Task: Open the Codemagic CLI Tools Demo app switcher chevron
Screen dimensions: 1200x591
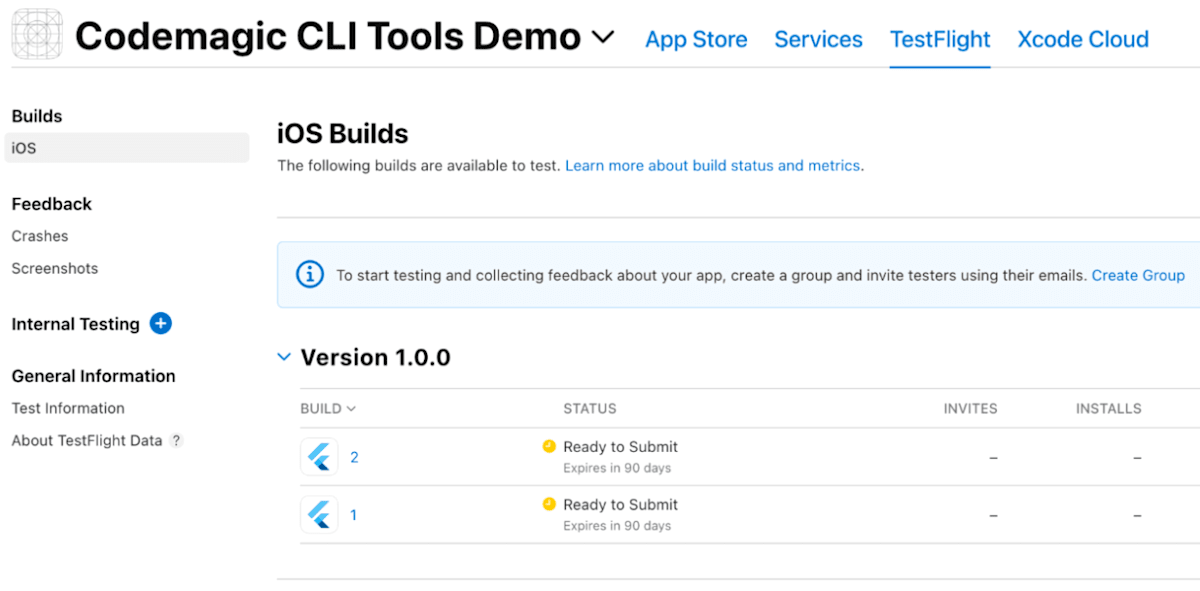Action: pos(602,38)
